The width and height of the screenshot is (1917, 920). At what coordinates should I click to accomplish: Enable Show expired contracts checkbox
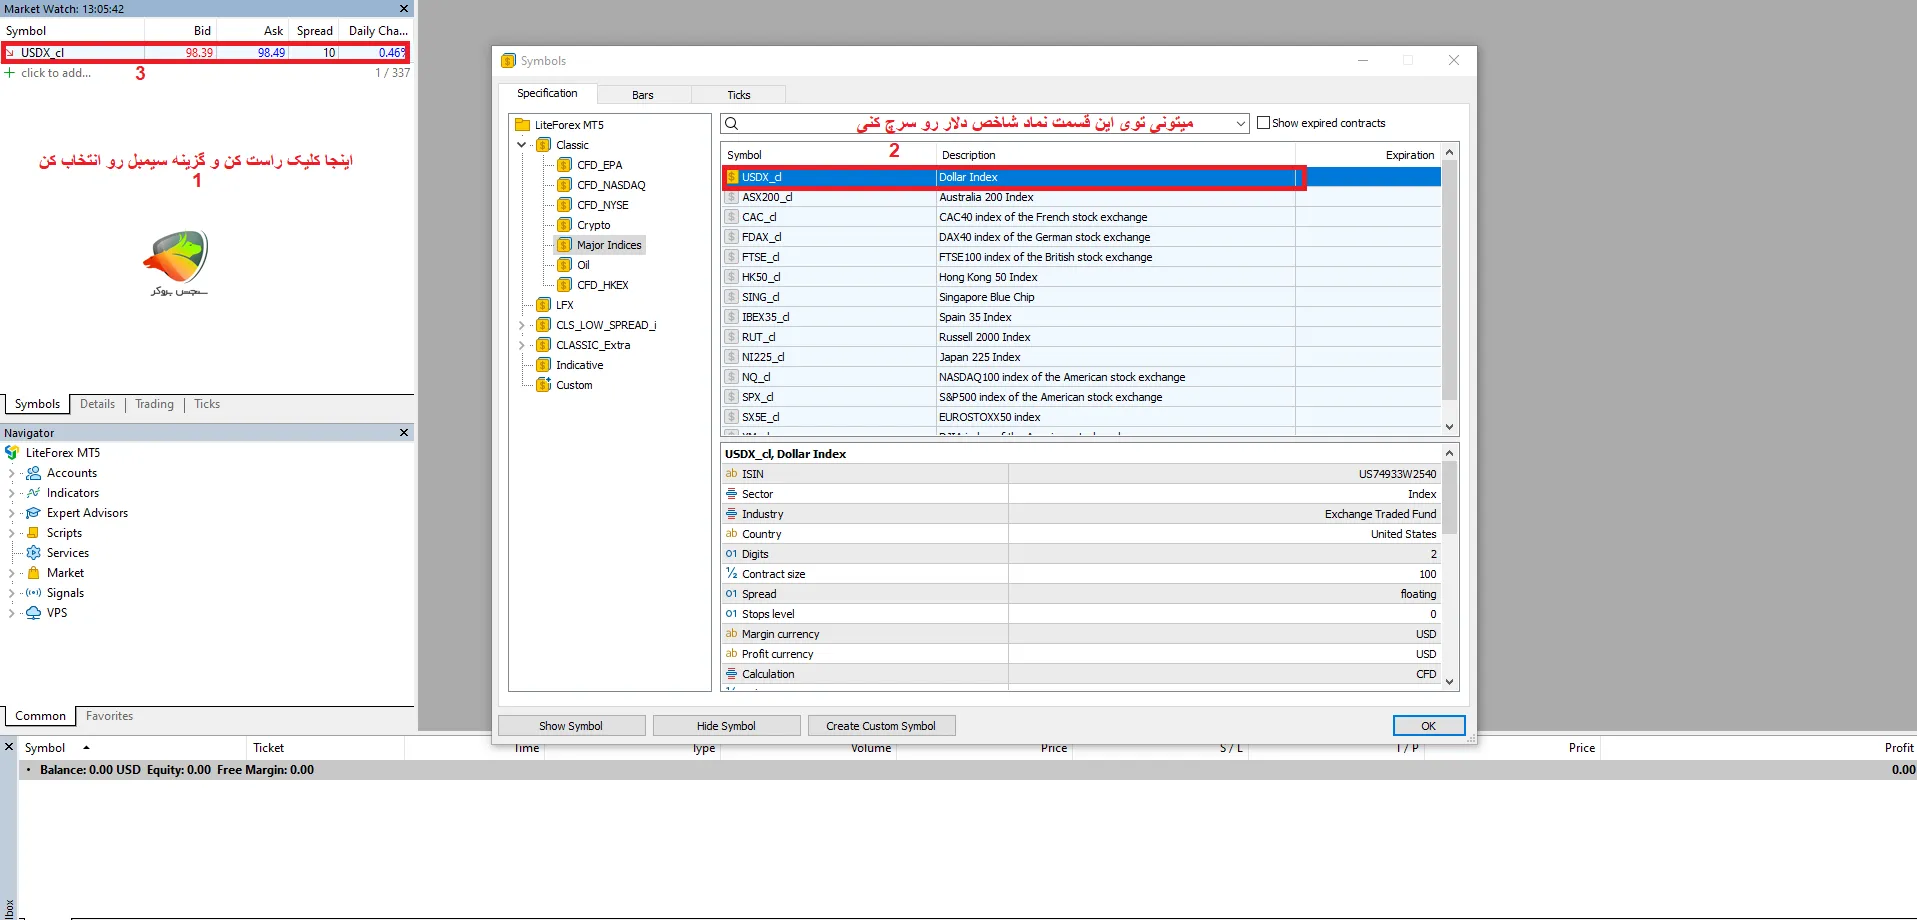1263,123
